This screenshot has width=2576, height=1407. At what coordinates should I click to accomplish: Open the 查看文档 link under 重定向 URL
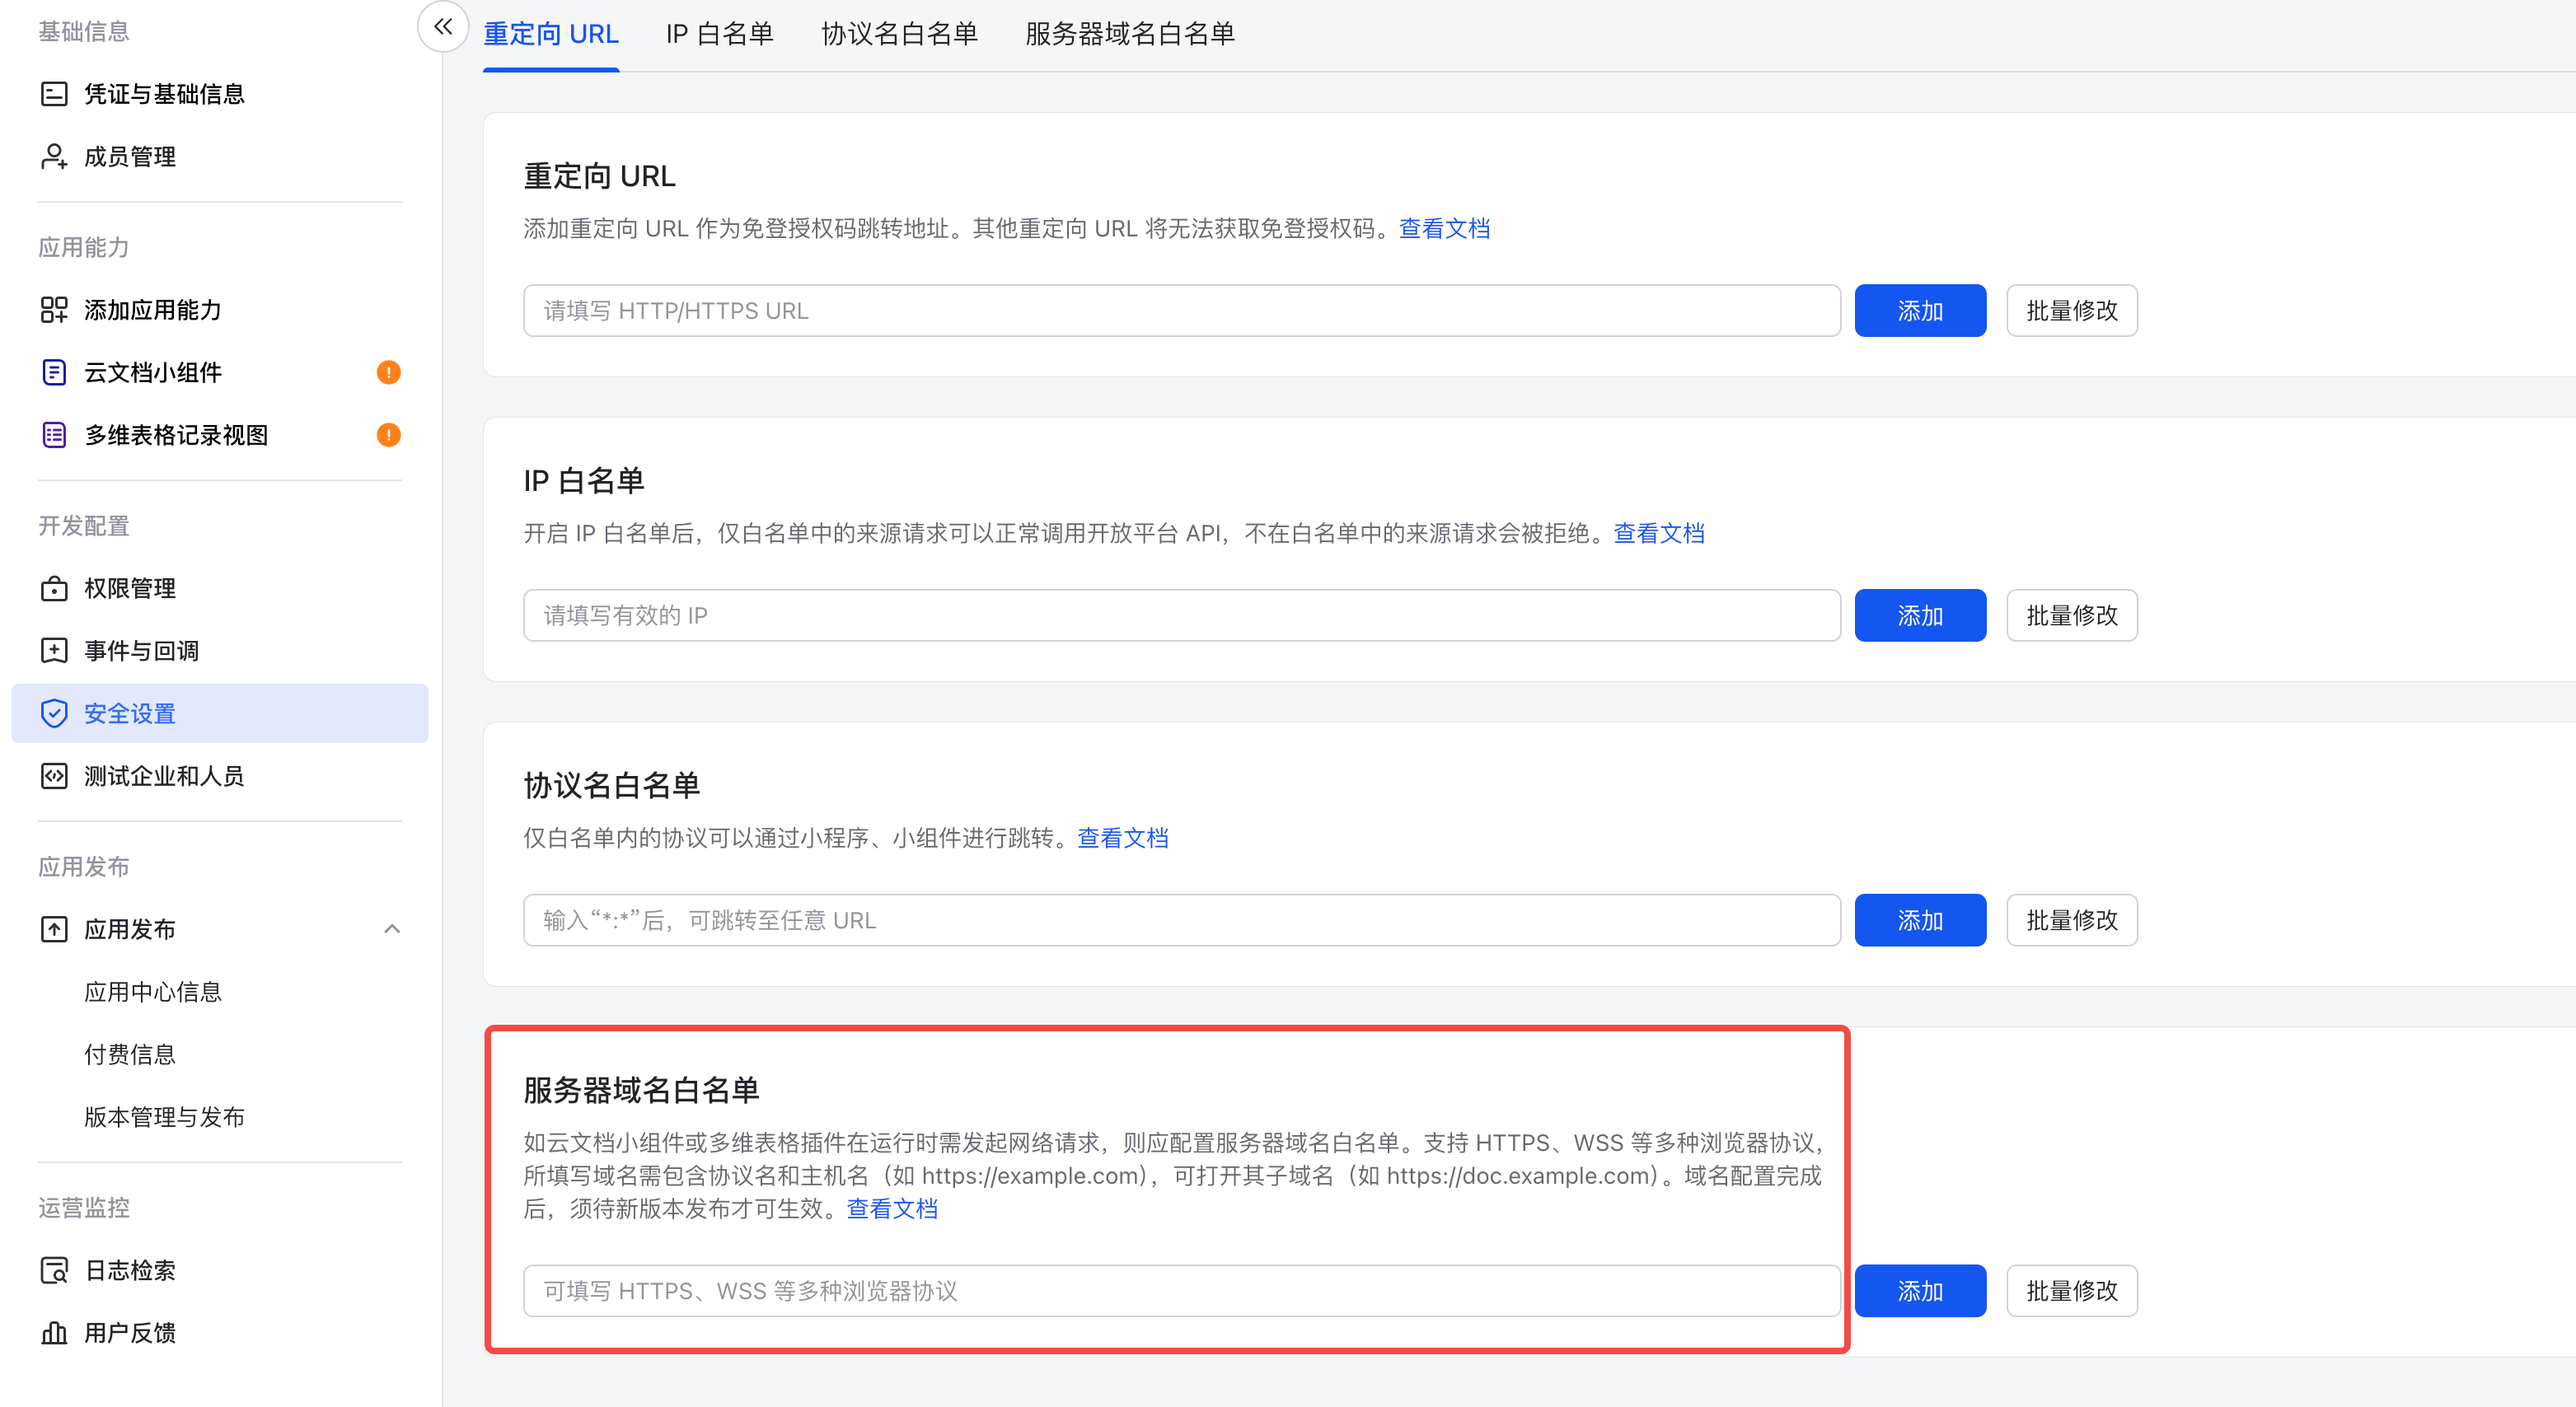click(x=1444, y=228)
